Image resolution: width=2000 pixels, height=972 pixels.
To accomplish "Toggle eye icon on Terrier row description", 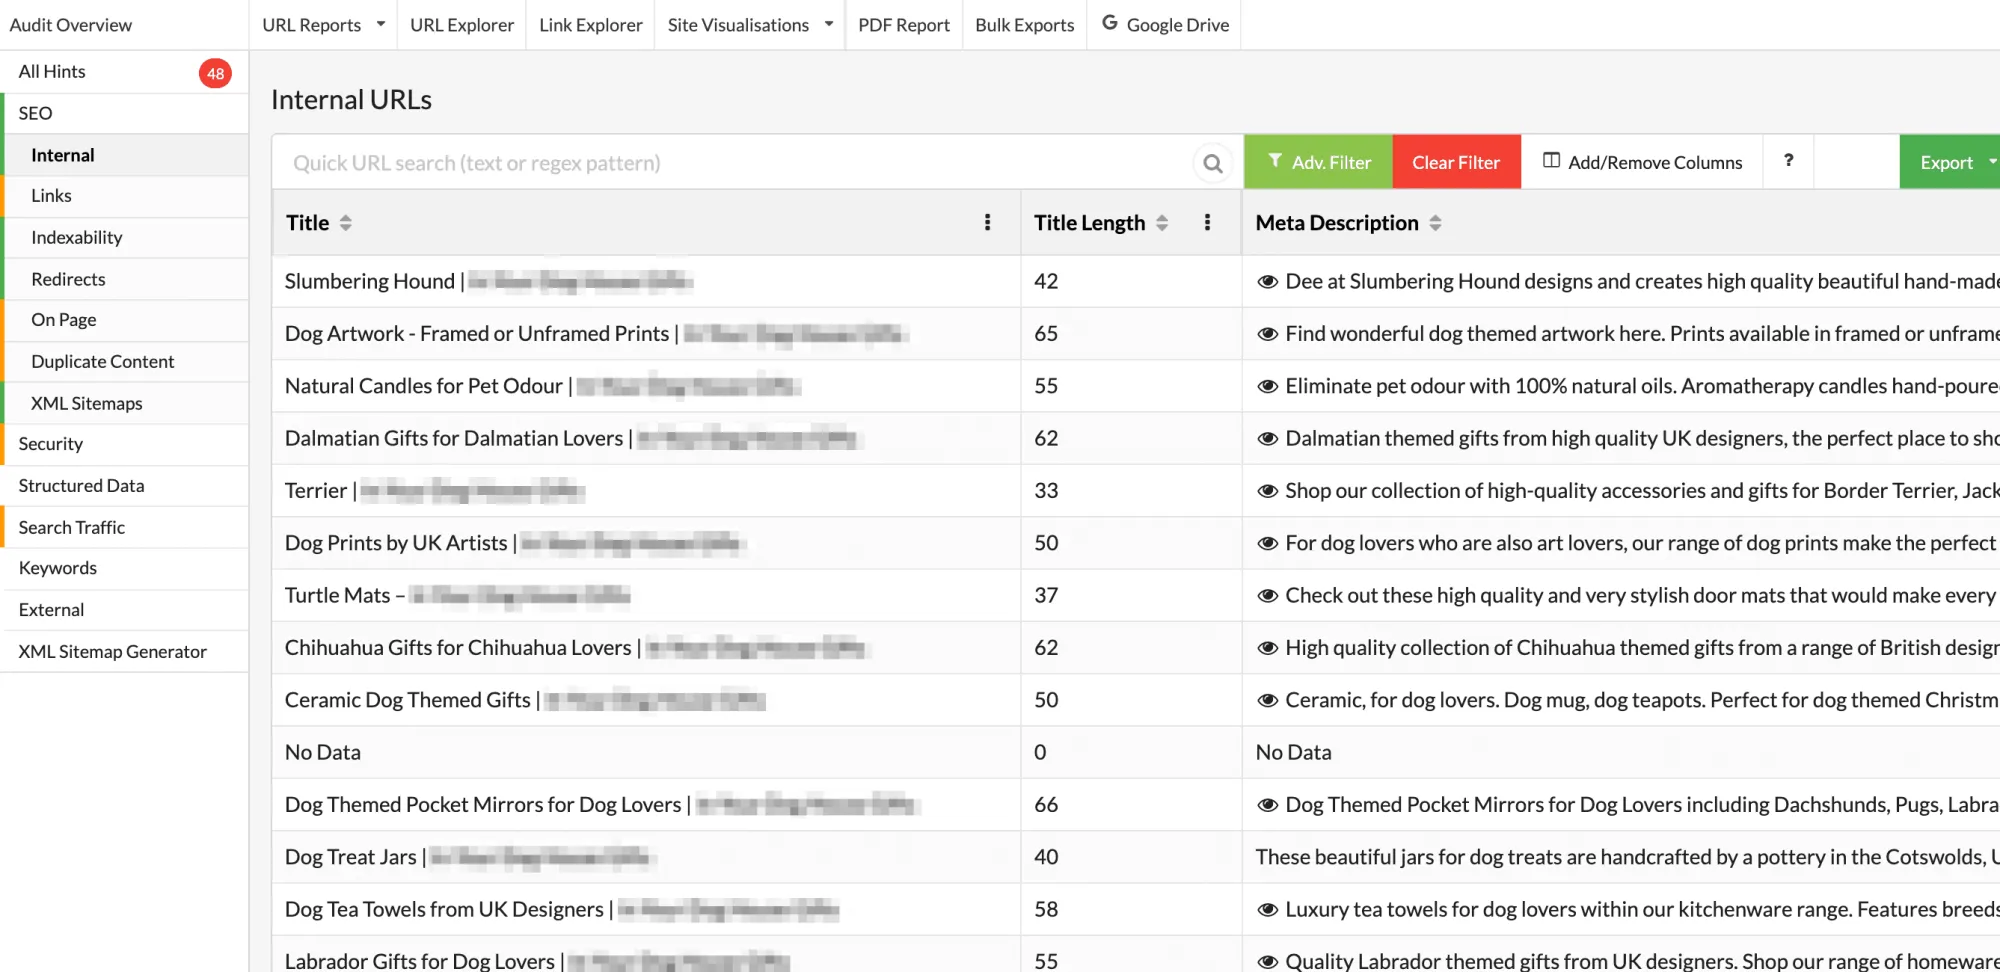I will (x=1267, y=491).
